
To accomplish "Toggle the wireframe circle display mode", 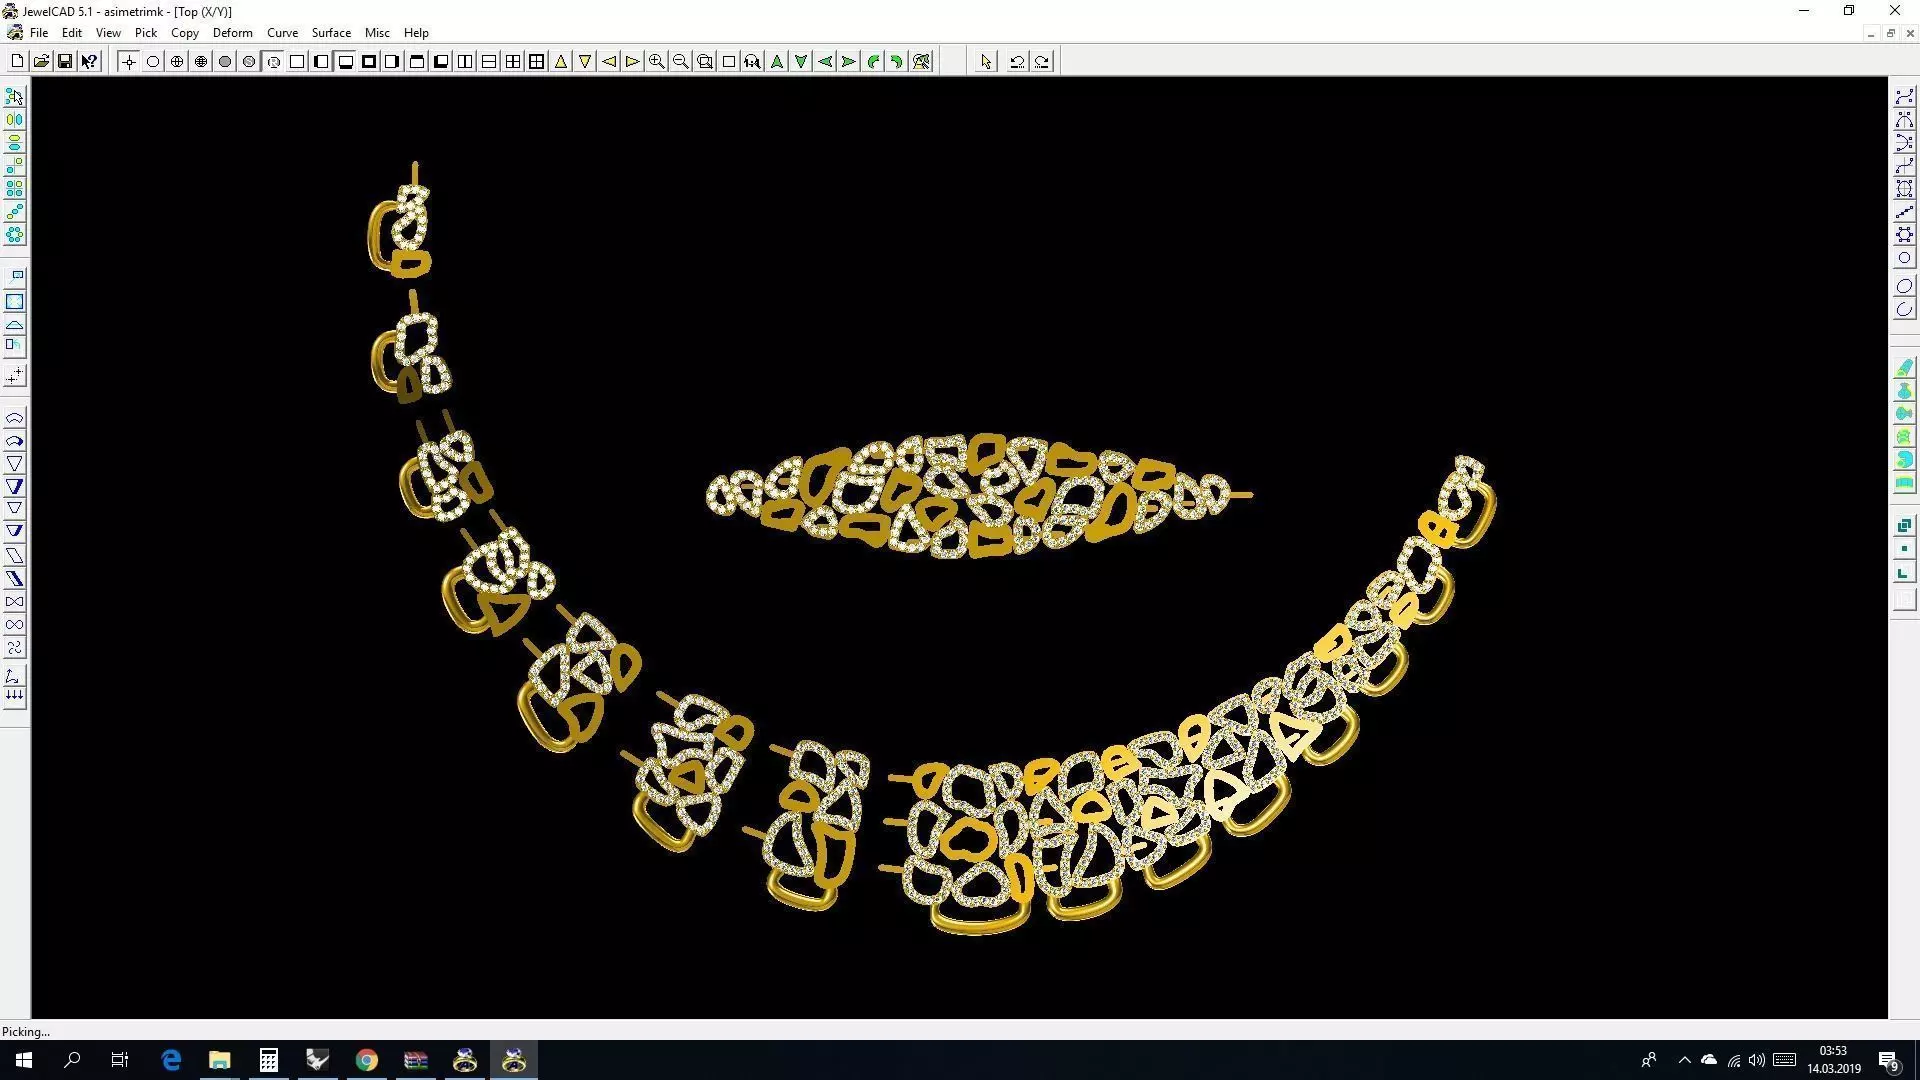I will [x=153, y=62].
